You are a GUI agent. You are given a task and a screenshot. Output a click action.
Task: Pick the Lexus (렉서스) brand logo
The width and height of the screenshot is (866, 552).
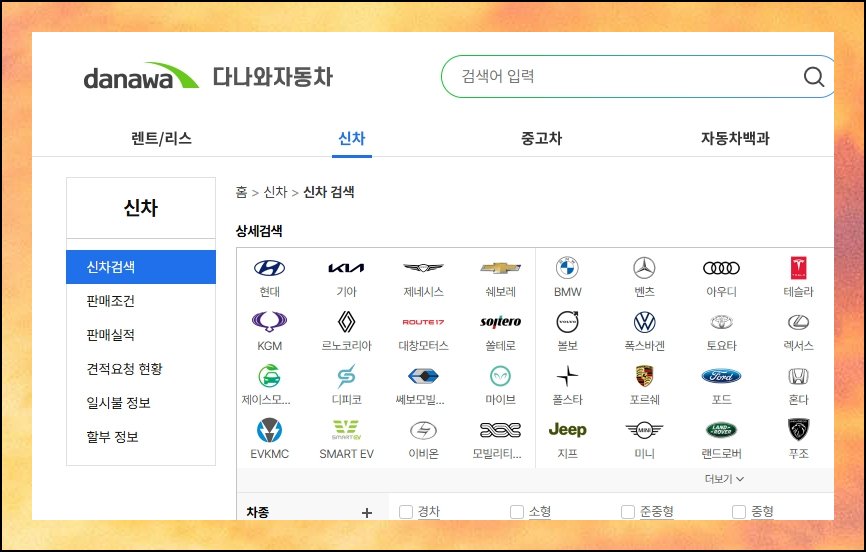click(x=798, y=322)
